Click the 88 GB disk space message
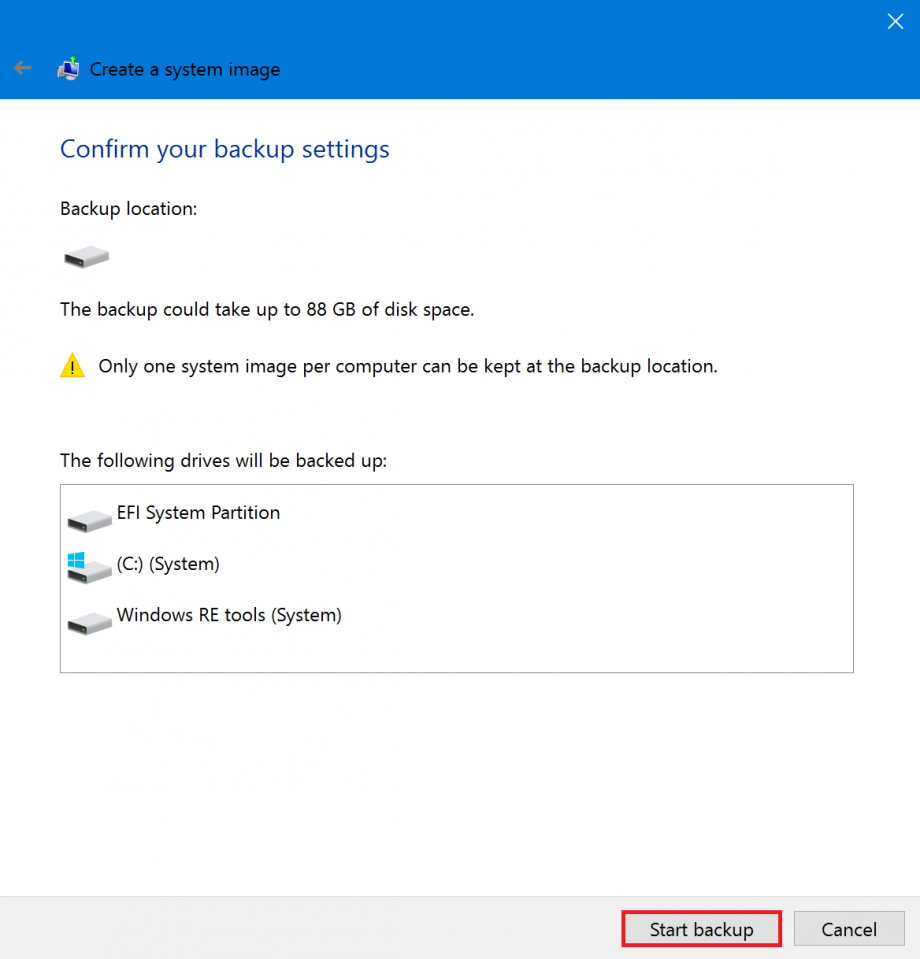The image size is (920, 959). coord(267,309)
